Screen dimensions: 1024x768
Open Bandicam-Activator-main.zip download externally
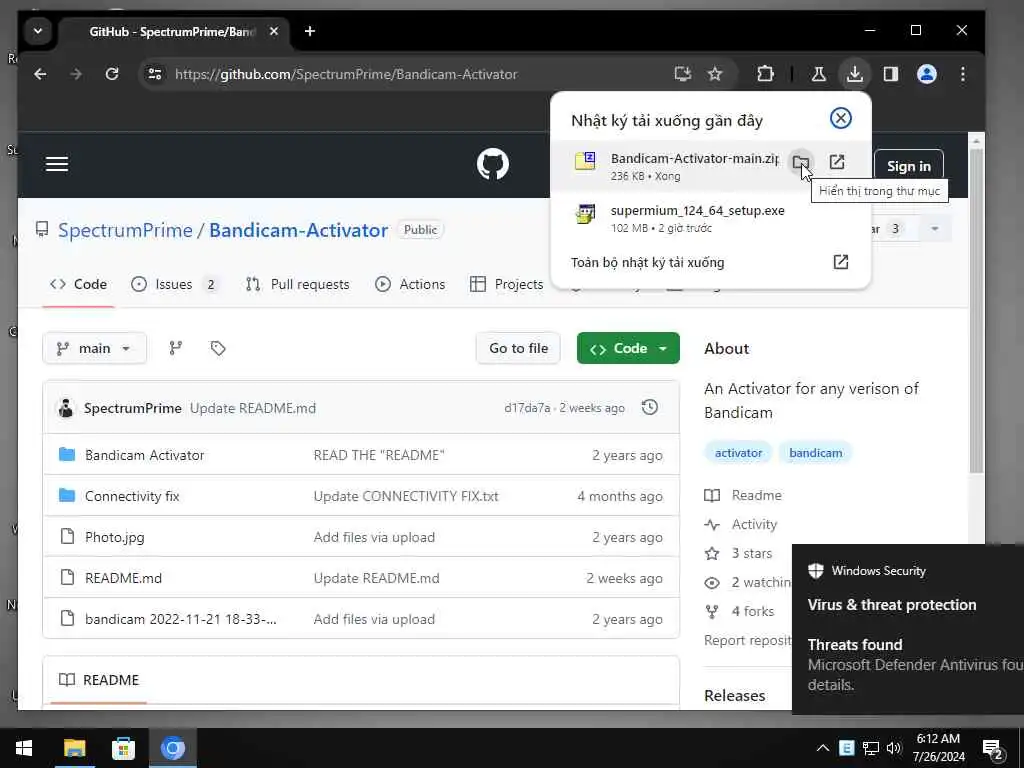837,162
